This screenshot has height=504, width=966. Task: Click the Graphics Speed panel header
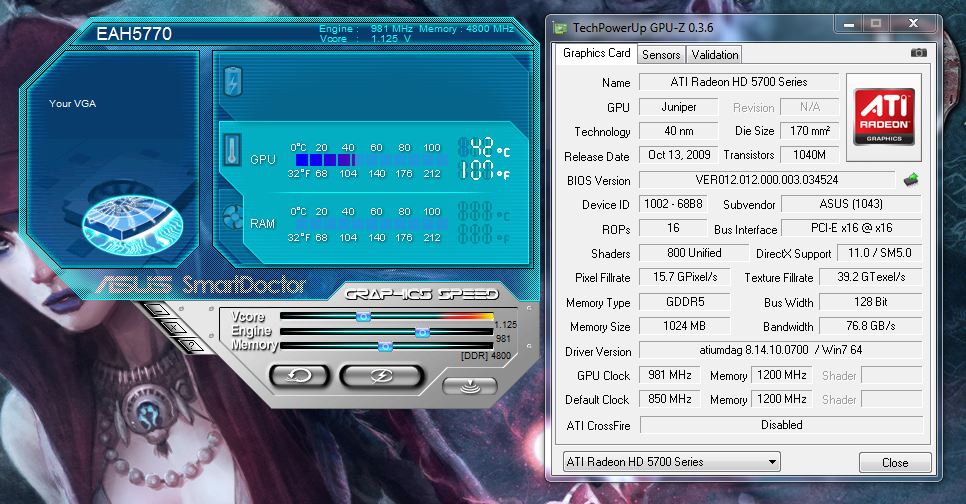coord(421,294)
